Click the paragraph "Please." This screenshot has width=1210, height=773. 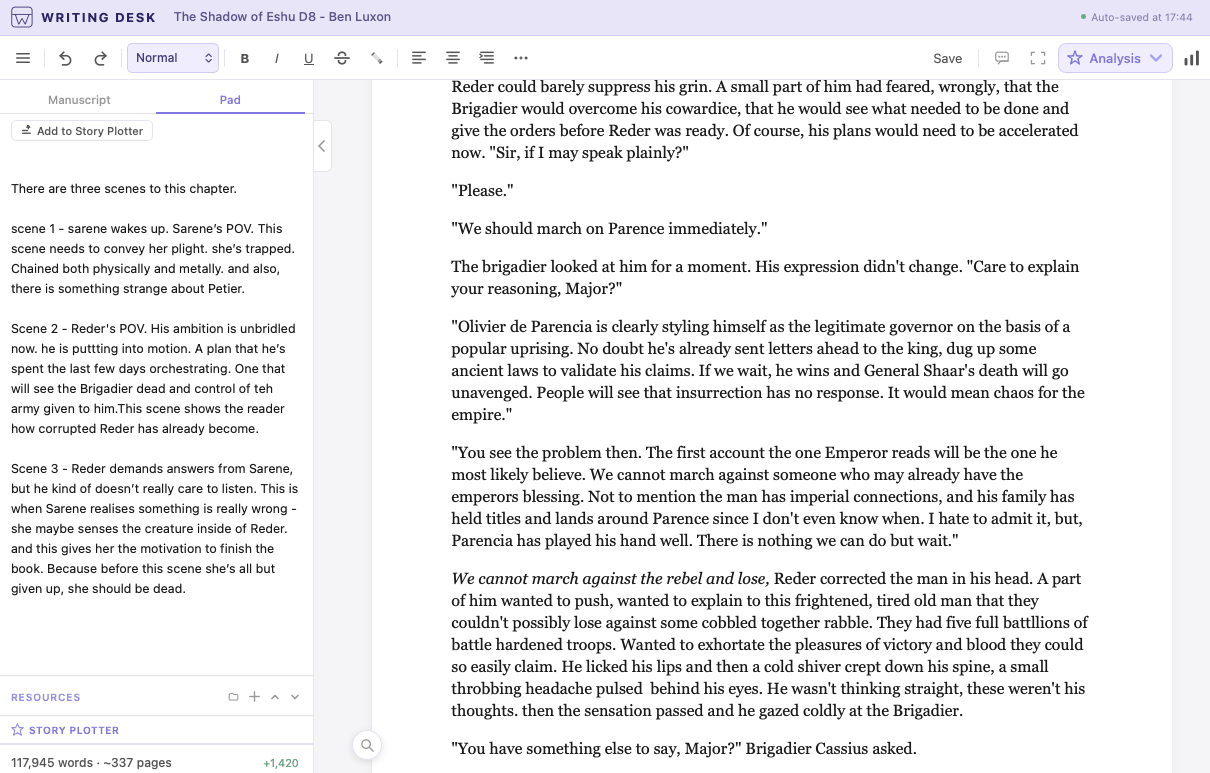(x=482, y=190)
